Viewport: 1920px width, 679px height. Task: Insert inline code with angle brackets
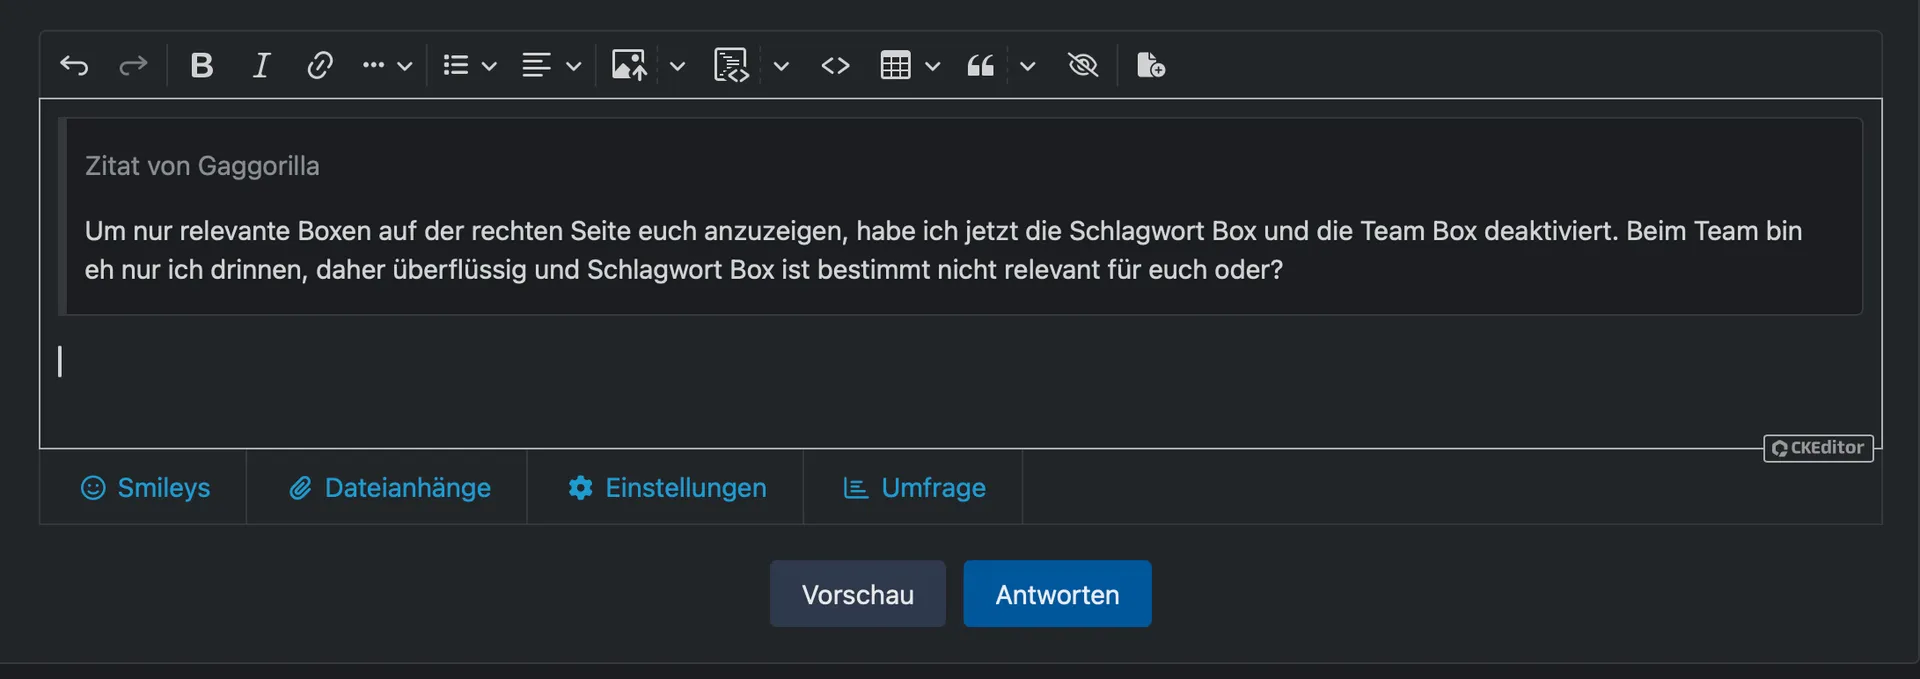(x=835, y=66)
